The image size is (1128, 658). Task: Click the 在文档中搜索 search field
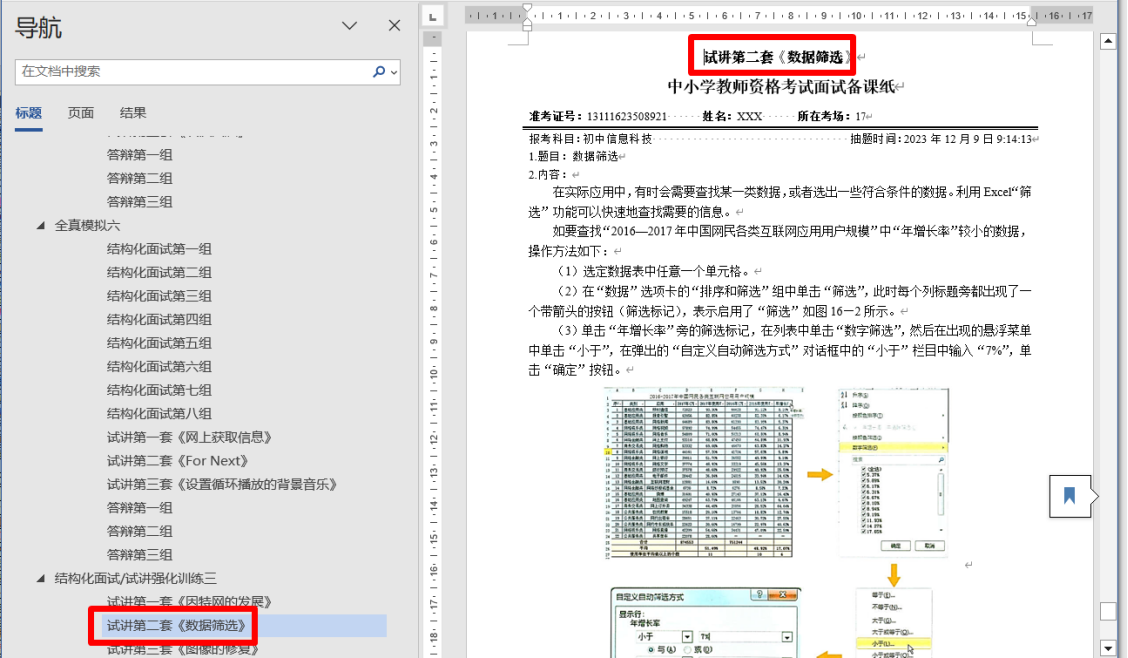(190, 72)
